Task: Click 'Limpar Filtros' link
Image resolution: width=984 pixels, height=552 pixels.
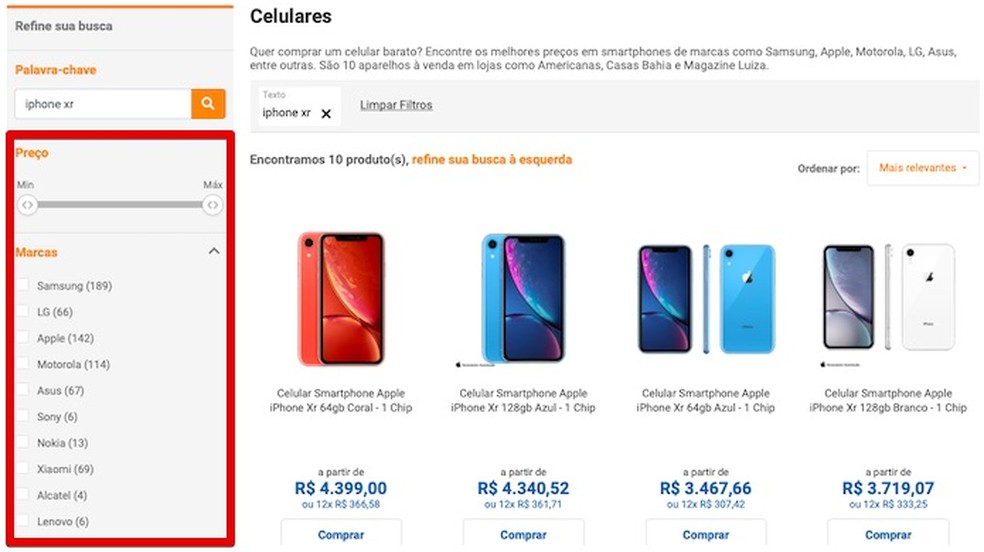Action: tap(396, 105)
